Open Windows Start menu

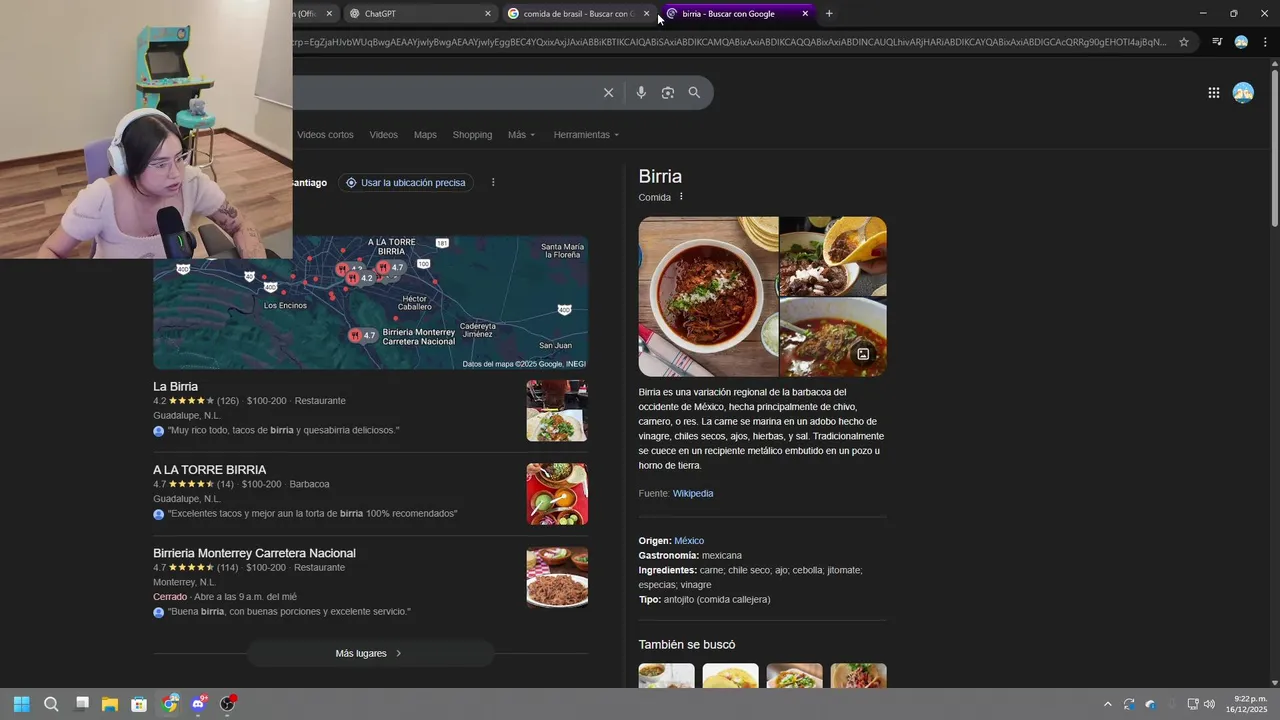[x=22, y=704]
